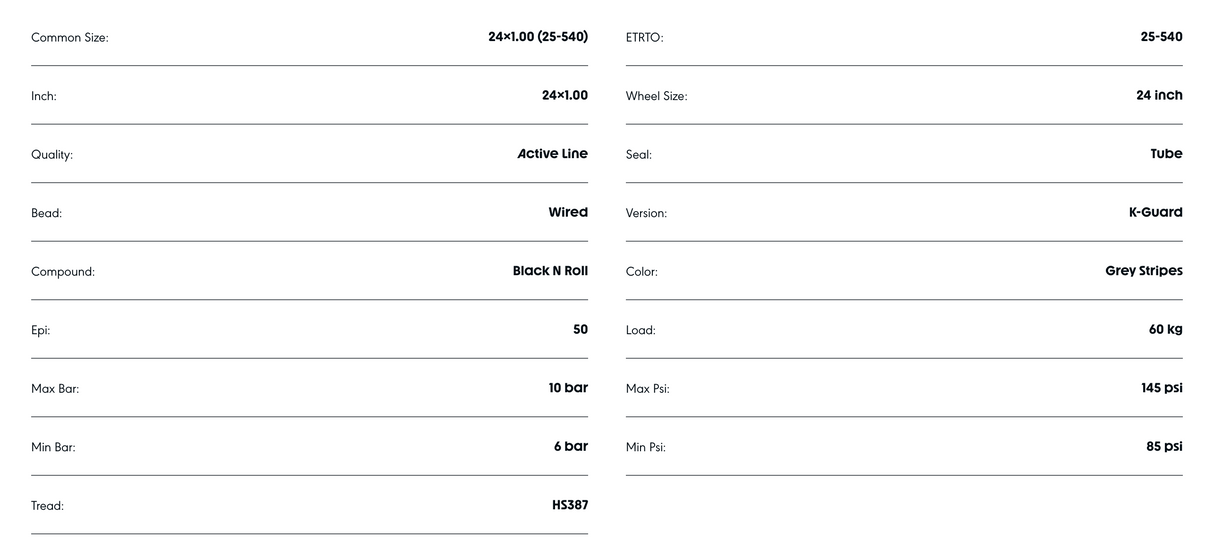Viewport: 1214px width, 540px height.
Task: Click the Bead value Wired
Action: click(x=568, y=212)
